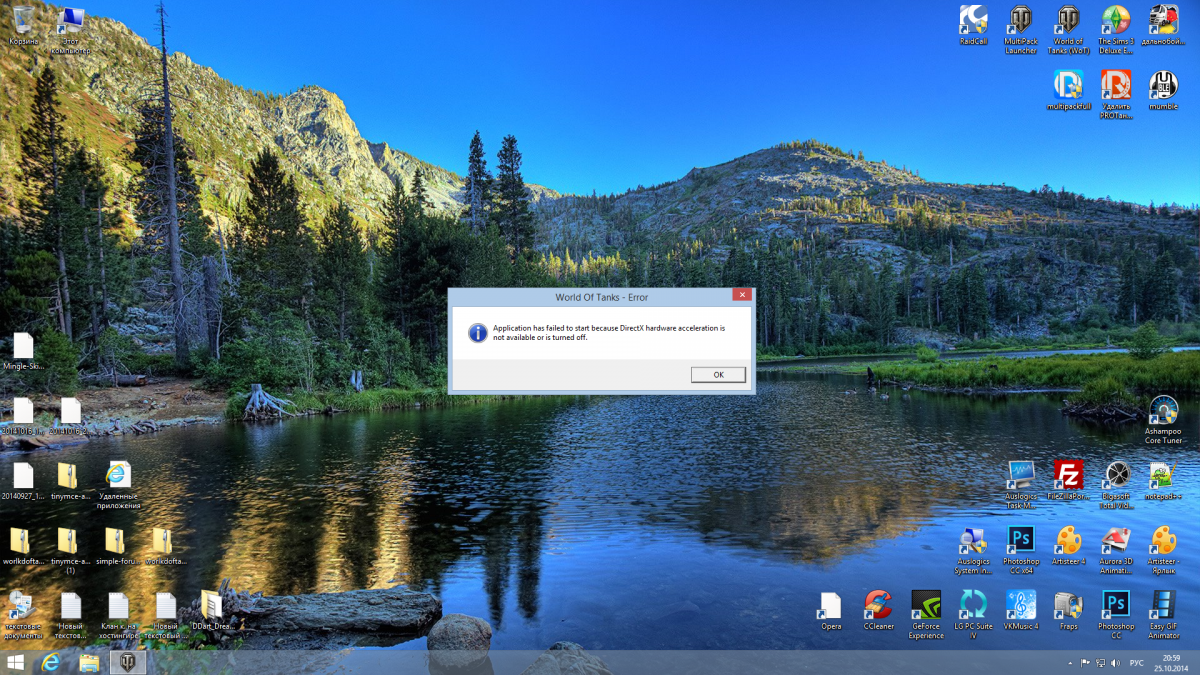
Task: Select the текстовые документы shortcut
Action: point(23,615)
